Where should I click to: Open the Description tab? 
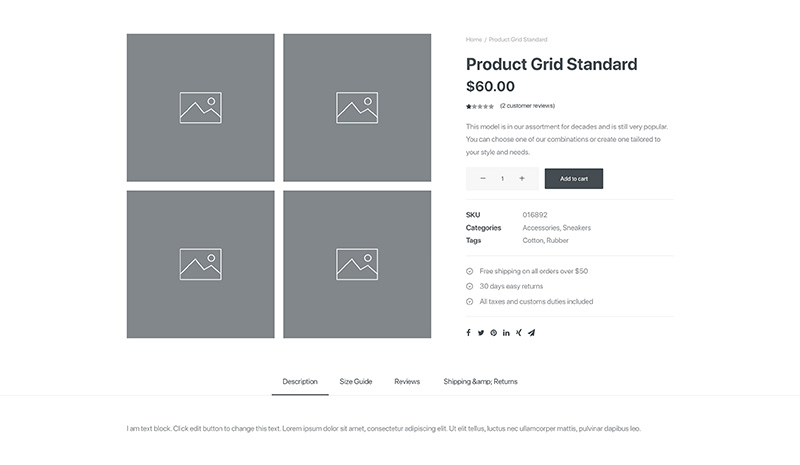300,382
